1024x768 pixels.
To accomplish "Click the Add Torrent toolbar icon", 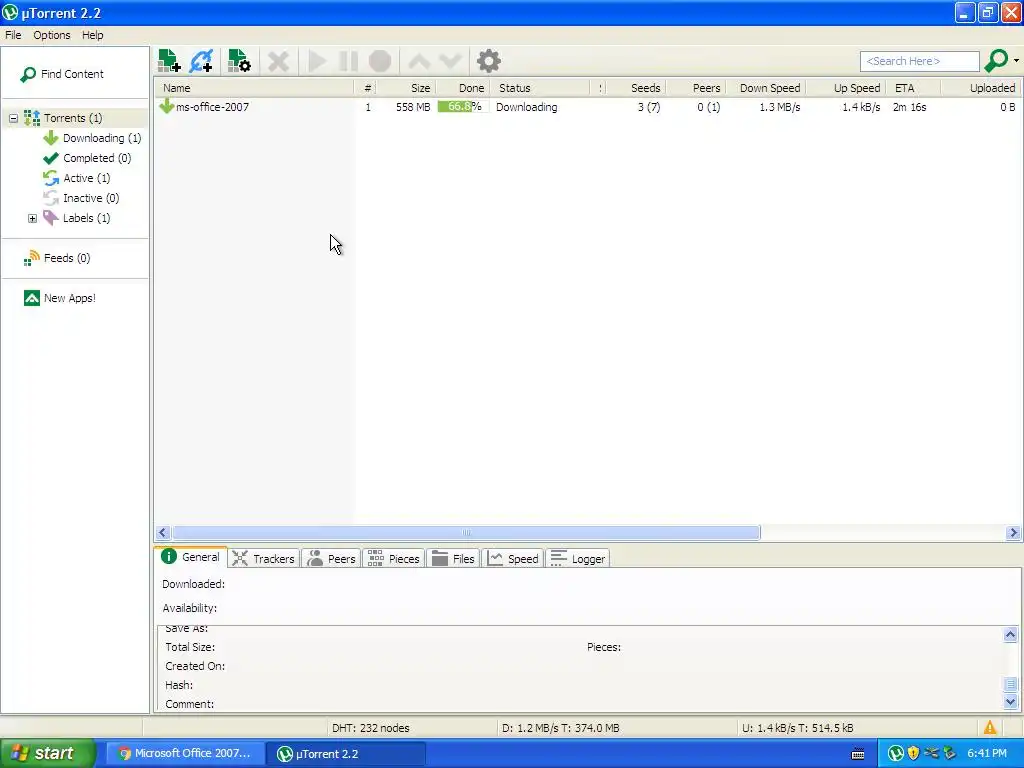I will 169,61.
